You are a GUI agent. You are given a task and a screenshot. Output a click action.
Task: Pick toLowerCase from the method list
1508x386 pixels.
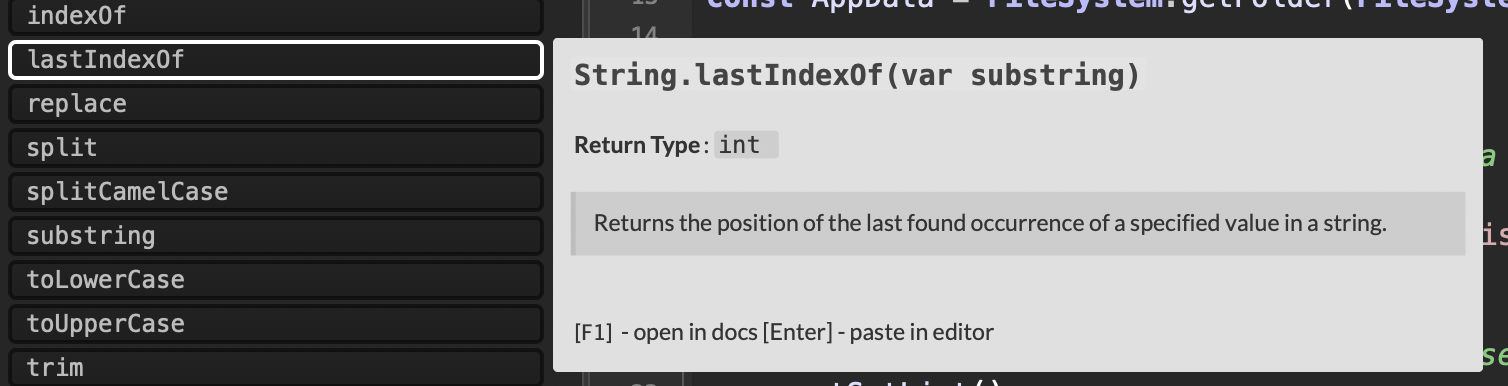(x=275, y=280)
